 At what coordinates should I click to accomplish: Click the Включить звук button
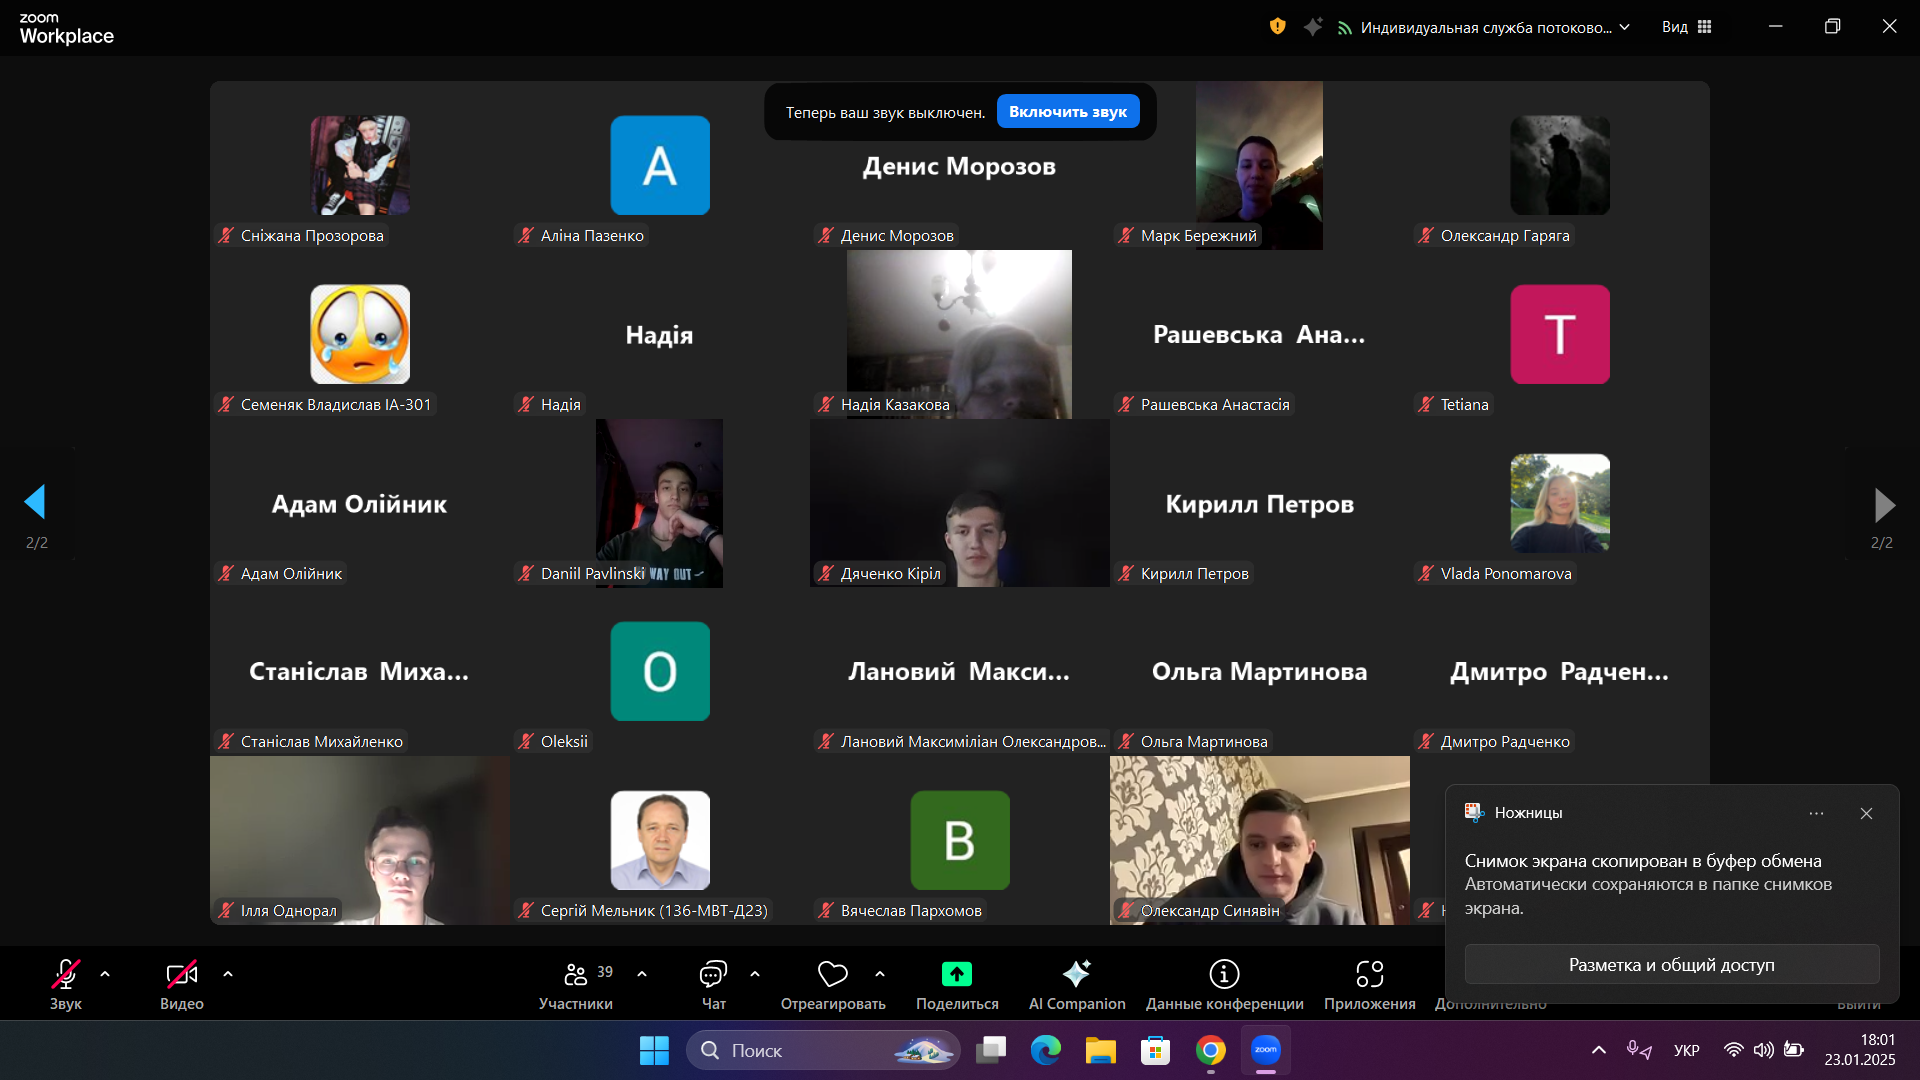[1068, 112]
